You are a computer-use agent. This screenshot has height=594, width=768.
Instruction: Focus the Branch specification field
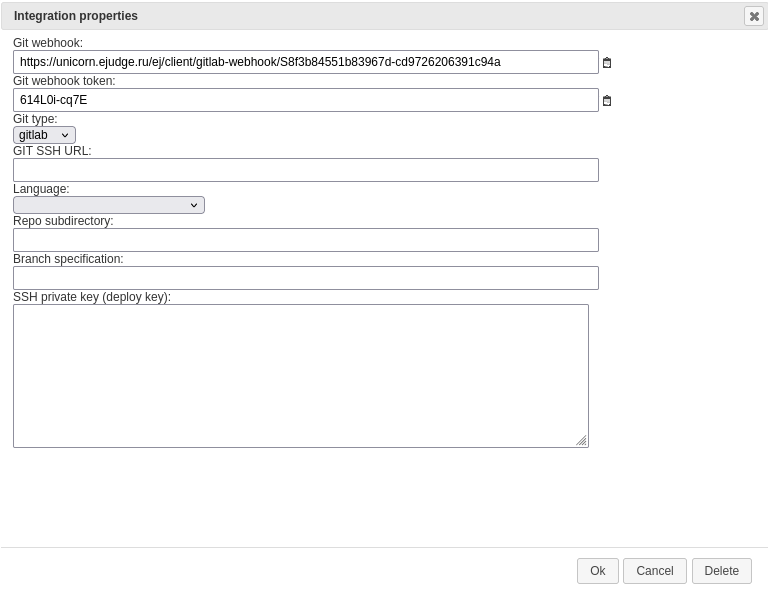pyautogui.click(x=306, y=278)
